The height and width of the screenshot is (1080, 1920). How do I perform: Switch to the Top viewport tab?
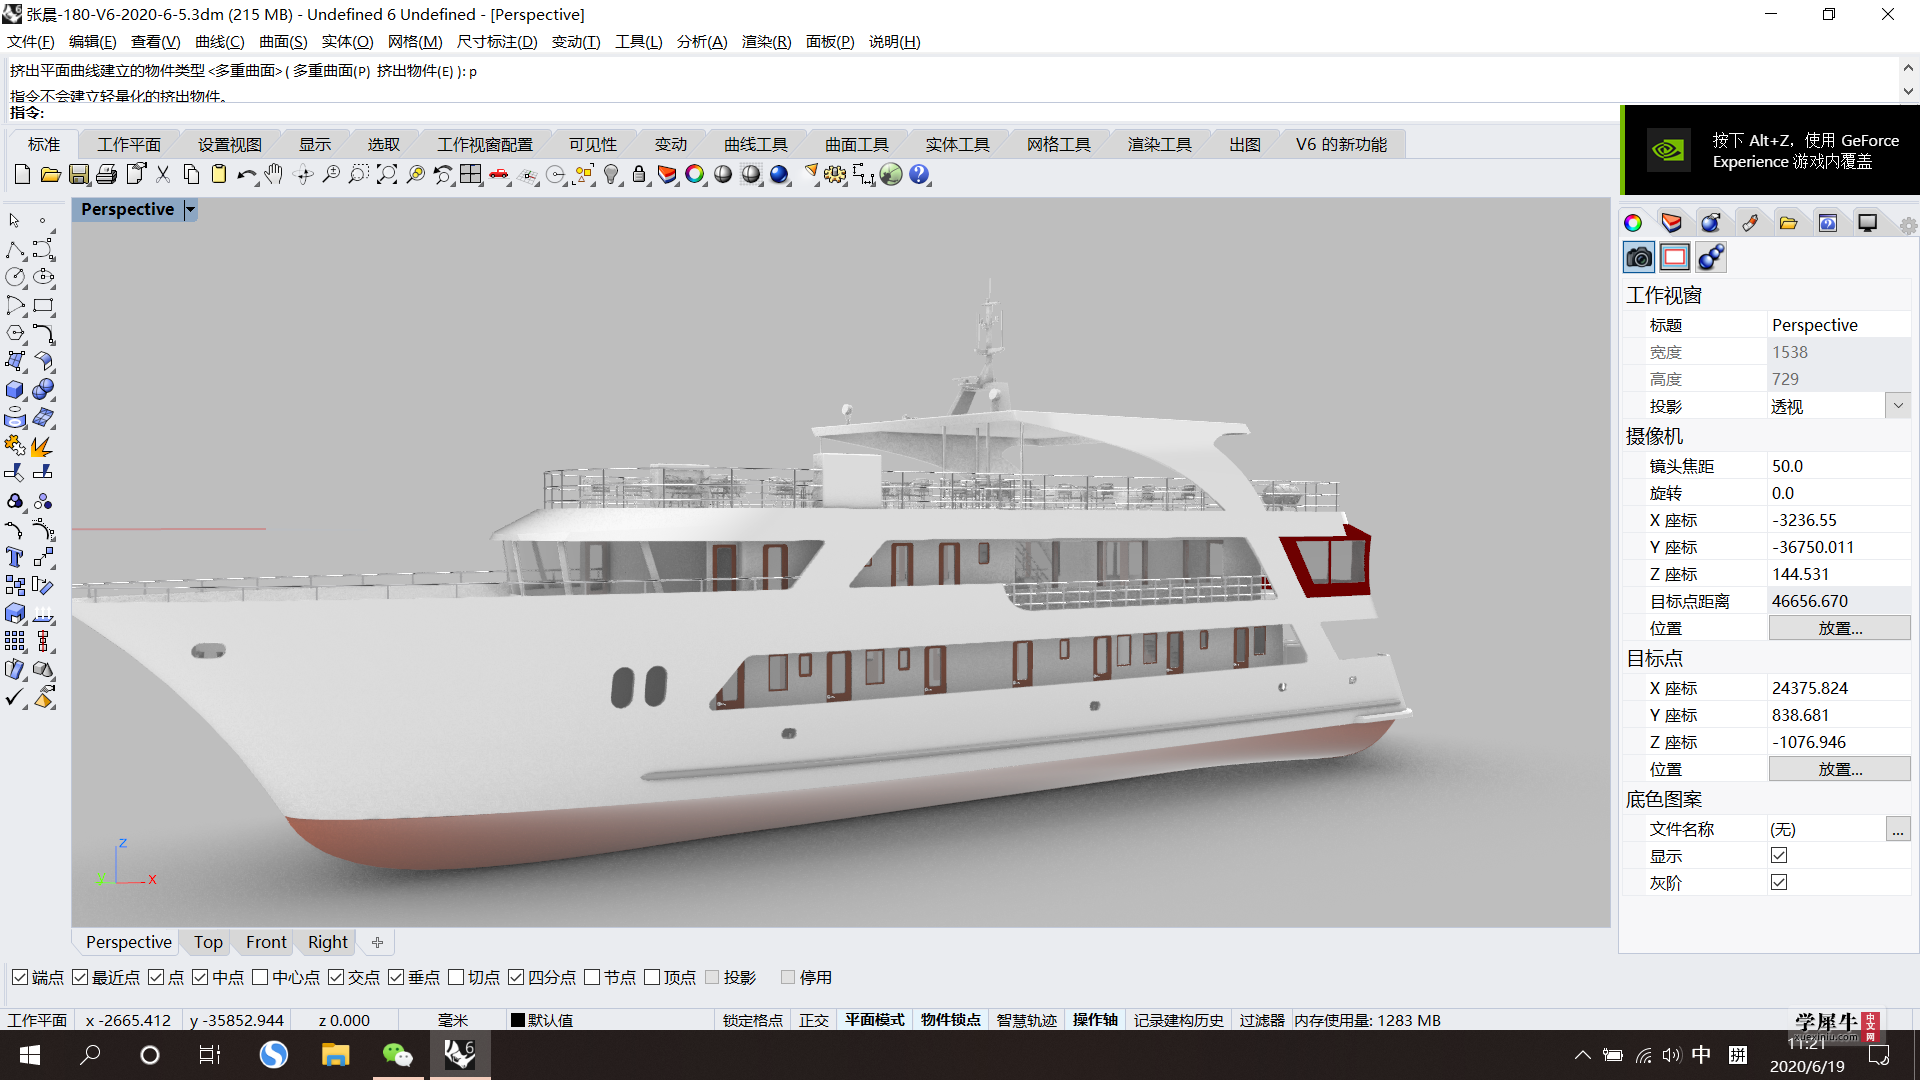coord(208,942)
